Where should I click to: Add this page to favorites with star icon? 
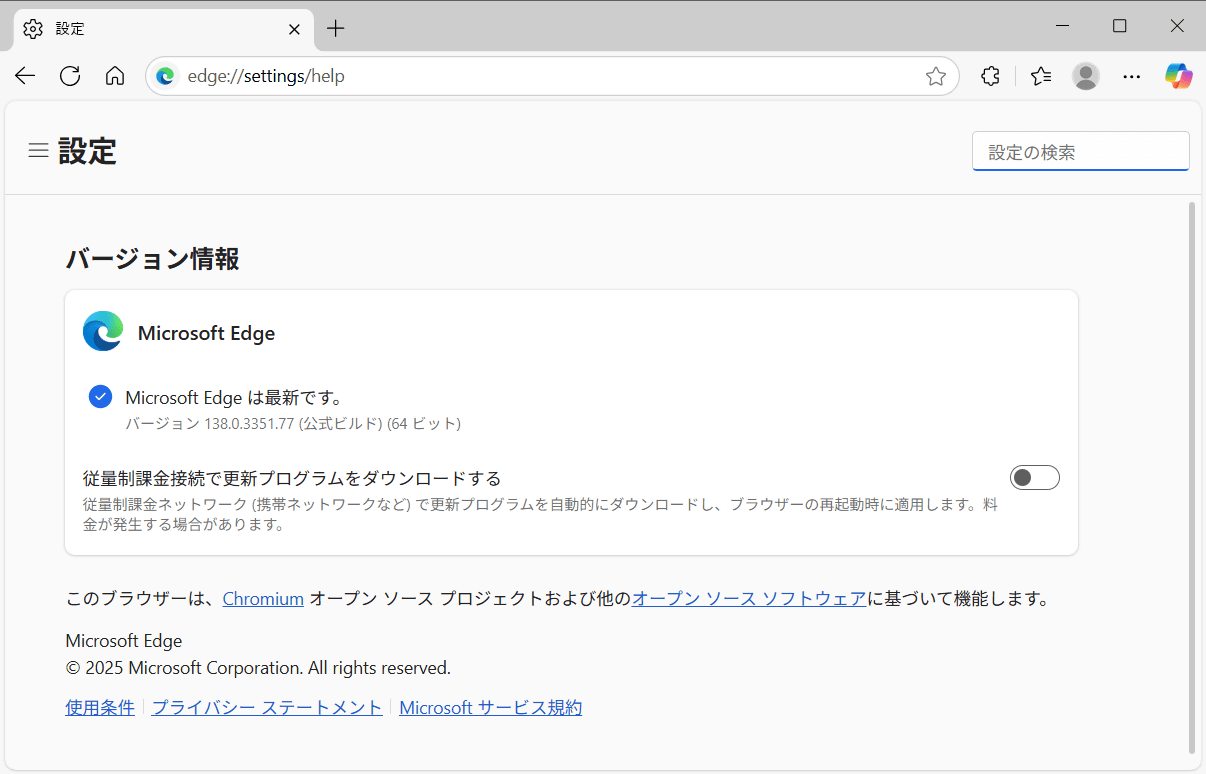(936, 76)
